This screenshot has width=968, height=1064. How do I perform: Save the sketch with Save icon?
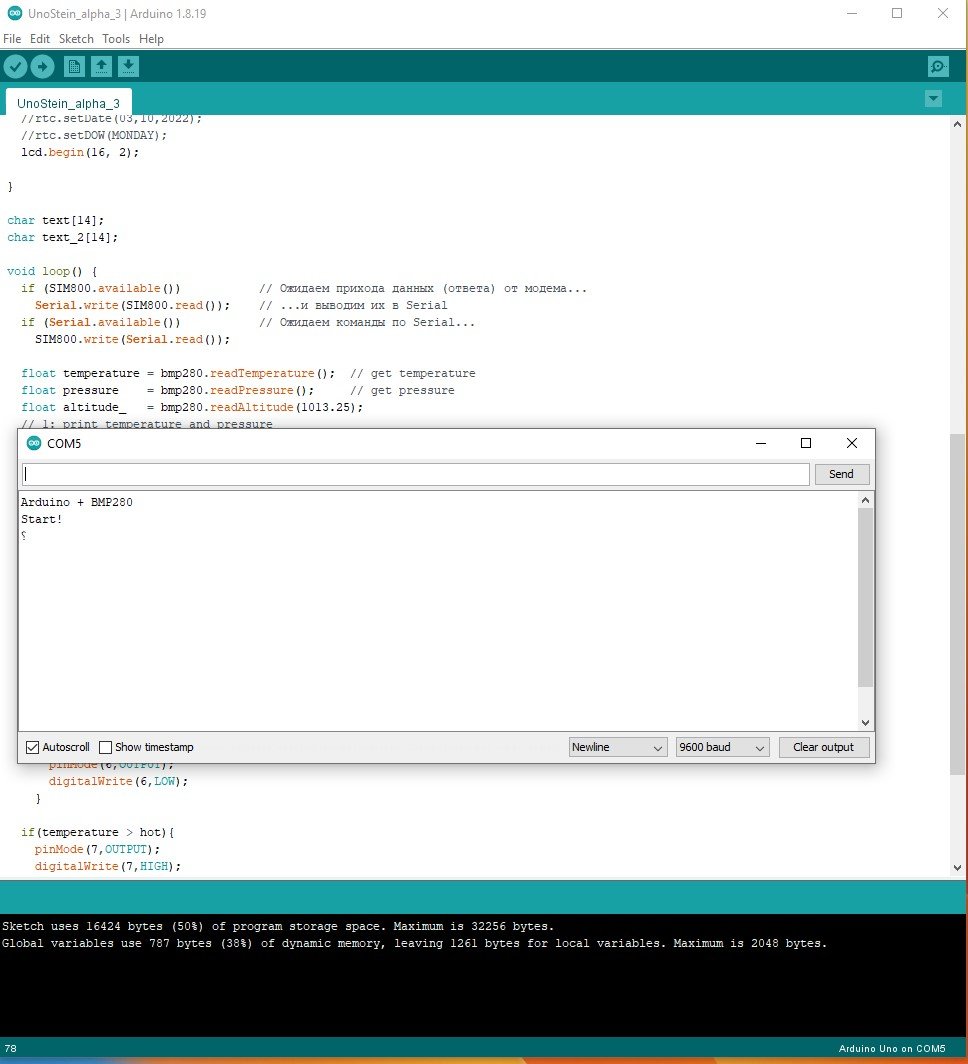[128, 67]
